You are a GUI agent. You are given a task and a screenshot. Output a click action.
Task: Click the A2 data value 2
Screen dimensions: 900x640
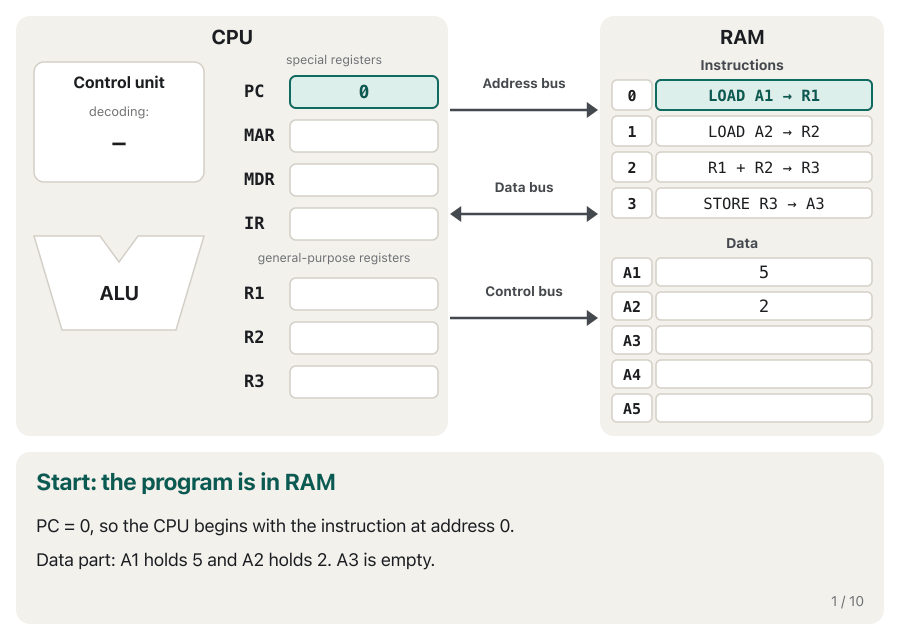(x=763, y=306)
